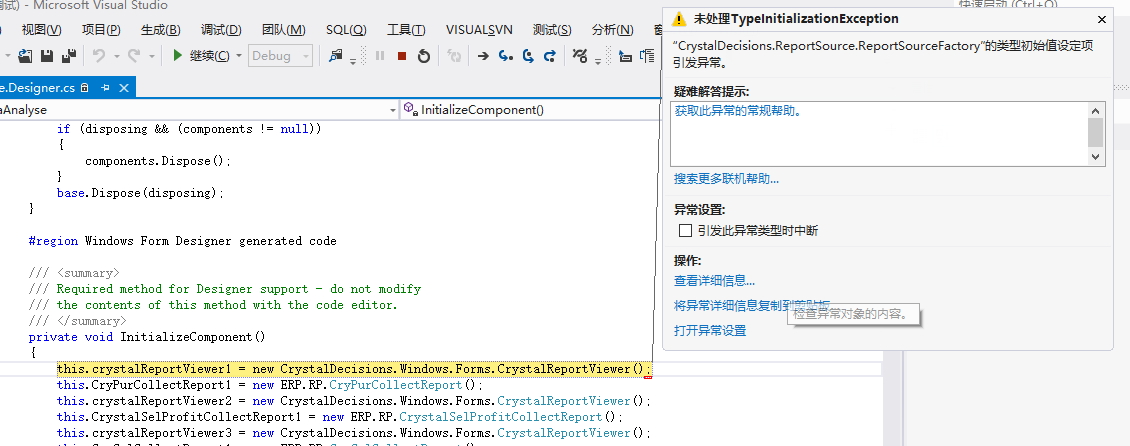Viewport: 1130px width, 446px height.
Task: Click '#region Windows Form Designer generated code' line
Action: 182,241
